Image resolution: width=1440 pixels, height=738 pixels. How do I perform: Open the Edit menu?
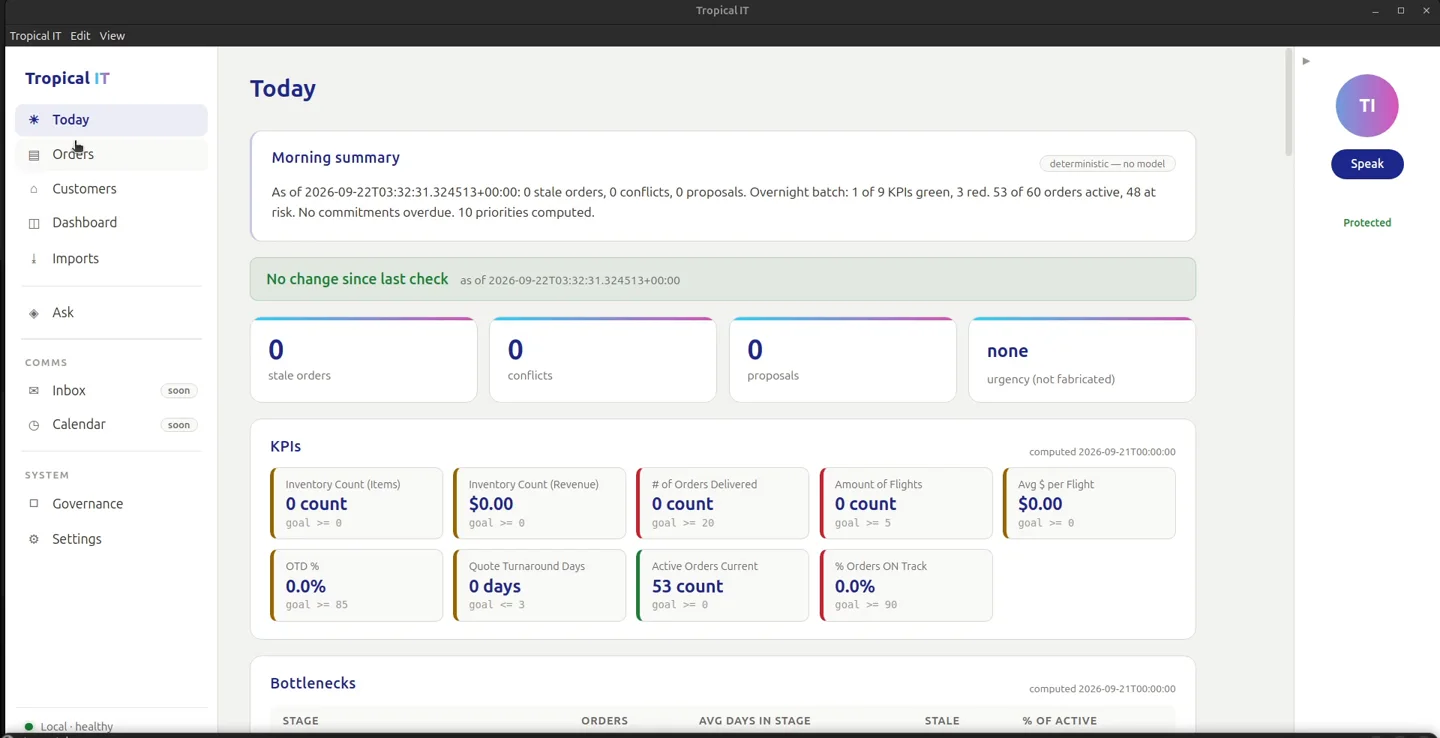80,36
